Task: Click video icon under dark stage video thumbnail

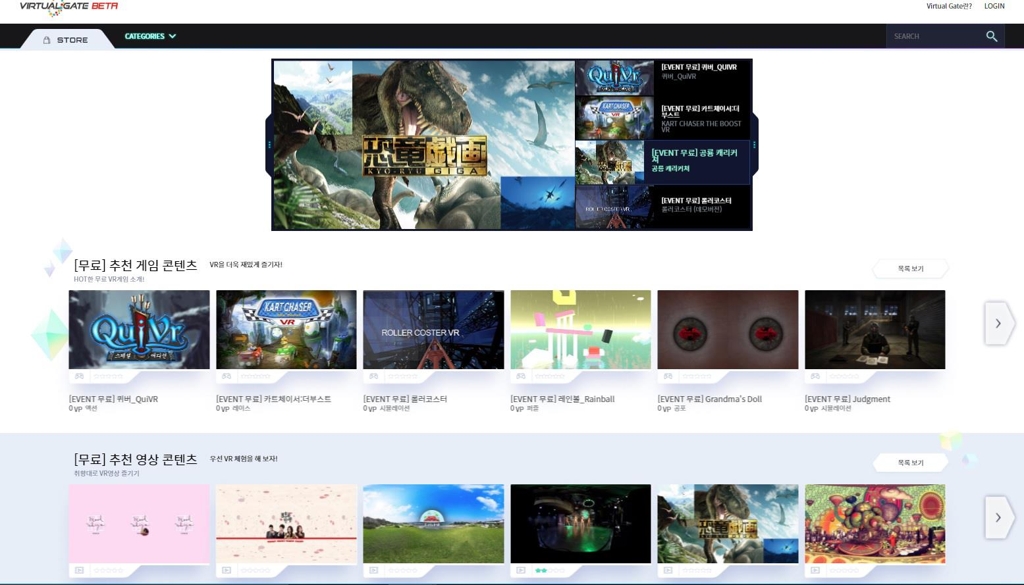Action: point(520,571)
